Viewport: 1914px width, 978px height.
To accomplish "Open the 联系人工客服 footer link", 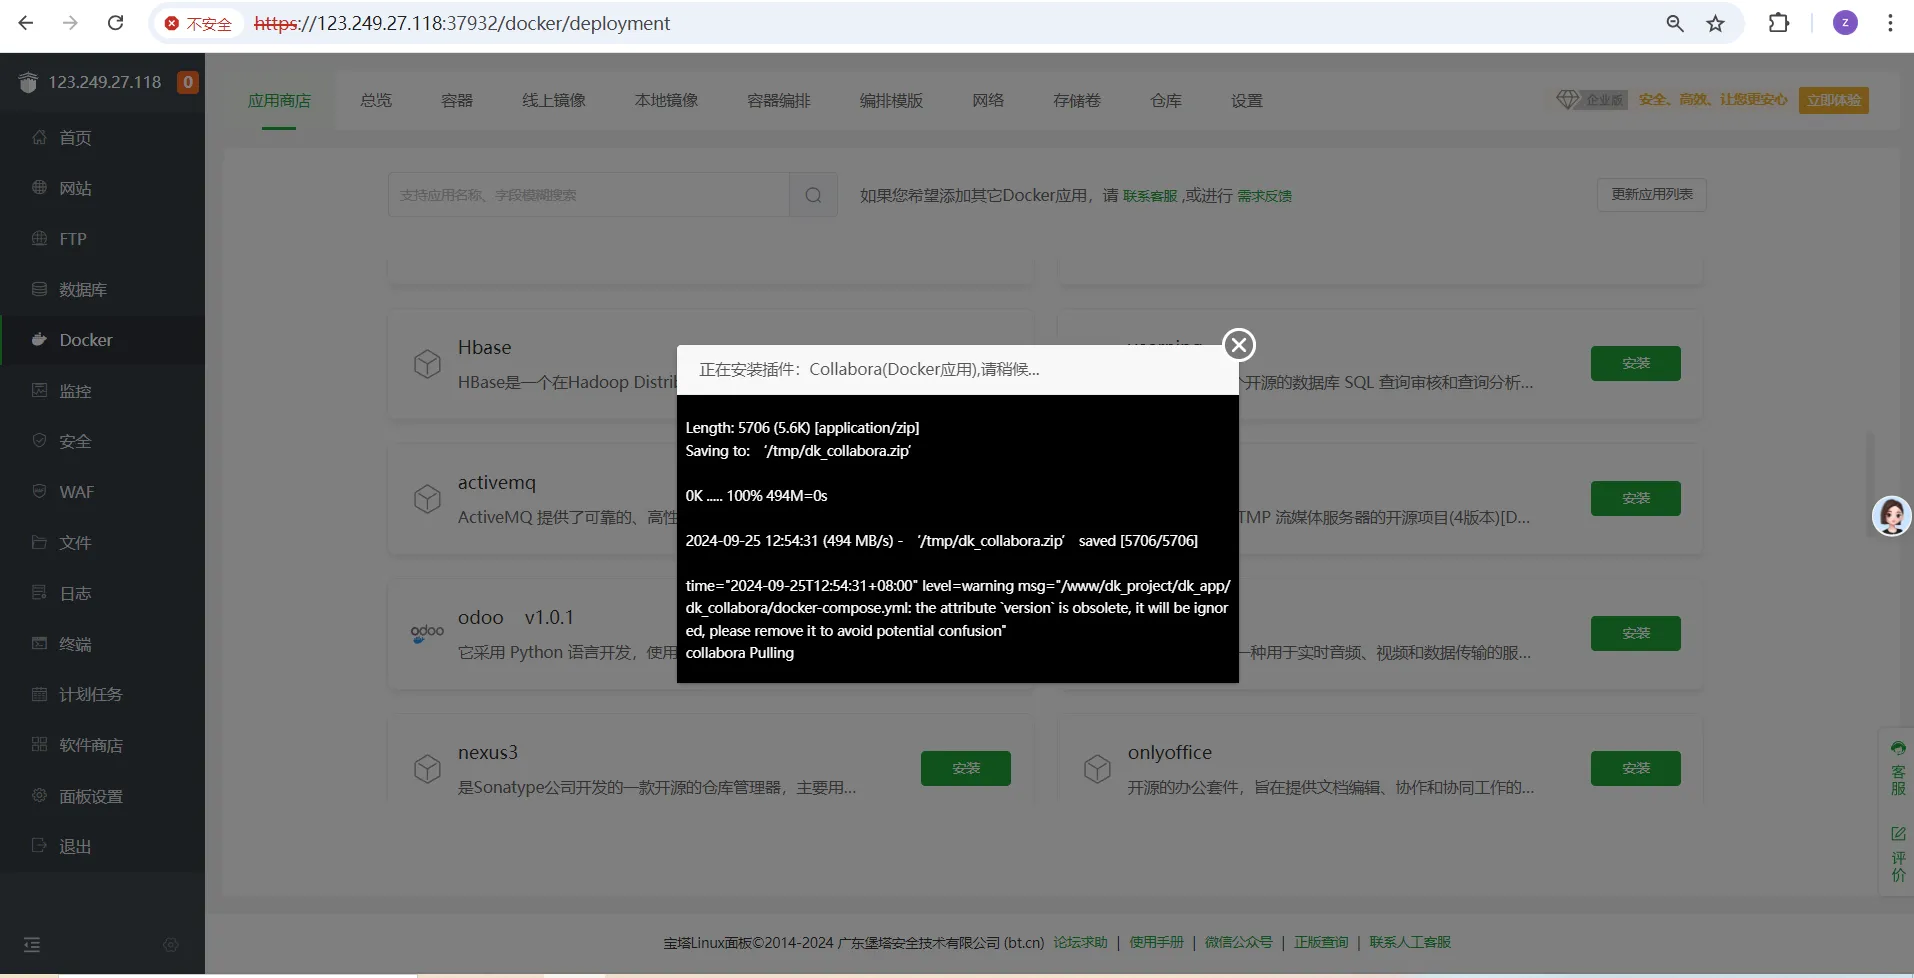I will (1410, 942).
